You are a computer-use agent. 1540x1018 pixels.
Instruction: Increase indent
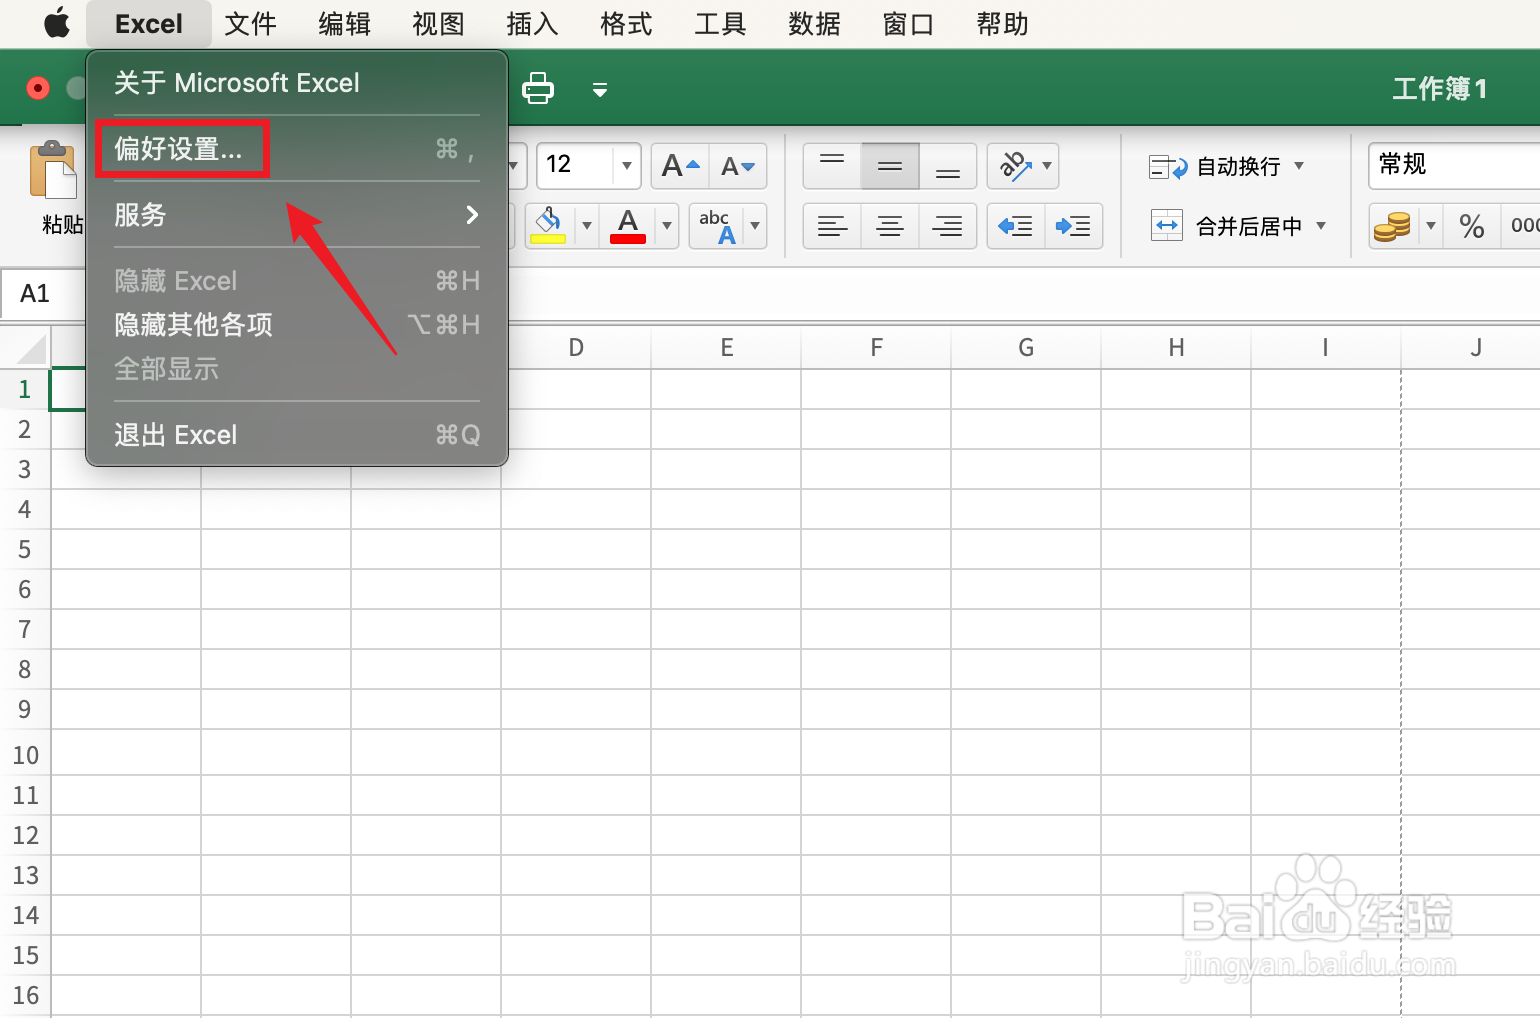(x=1074, y=226)
